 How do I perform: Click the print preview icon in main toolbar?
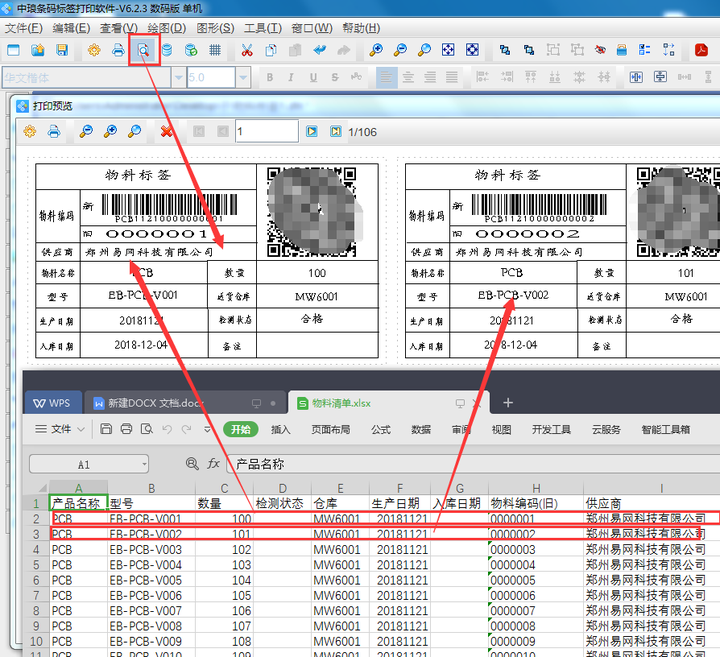pos(144,50)
